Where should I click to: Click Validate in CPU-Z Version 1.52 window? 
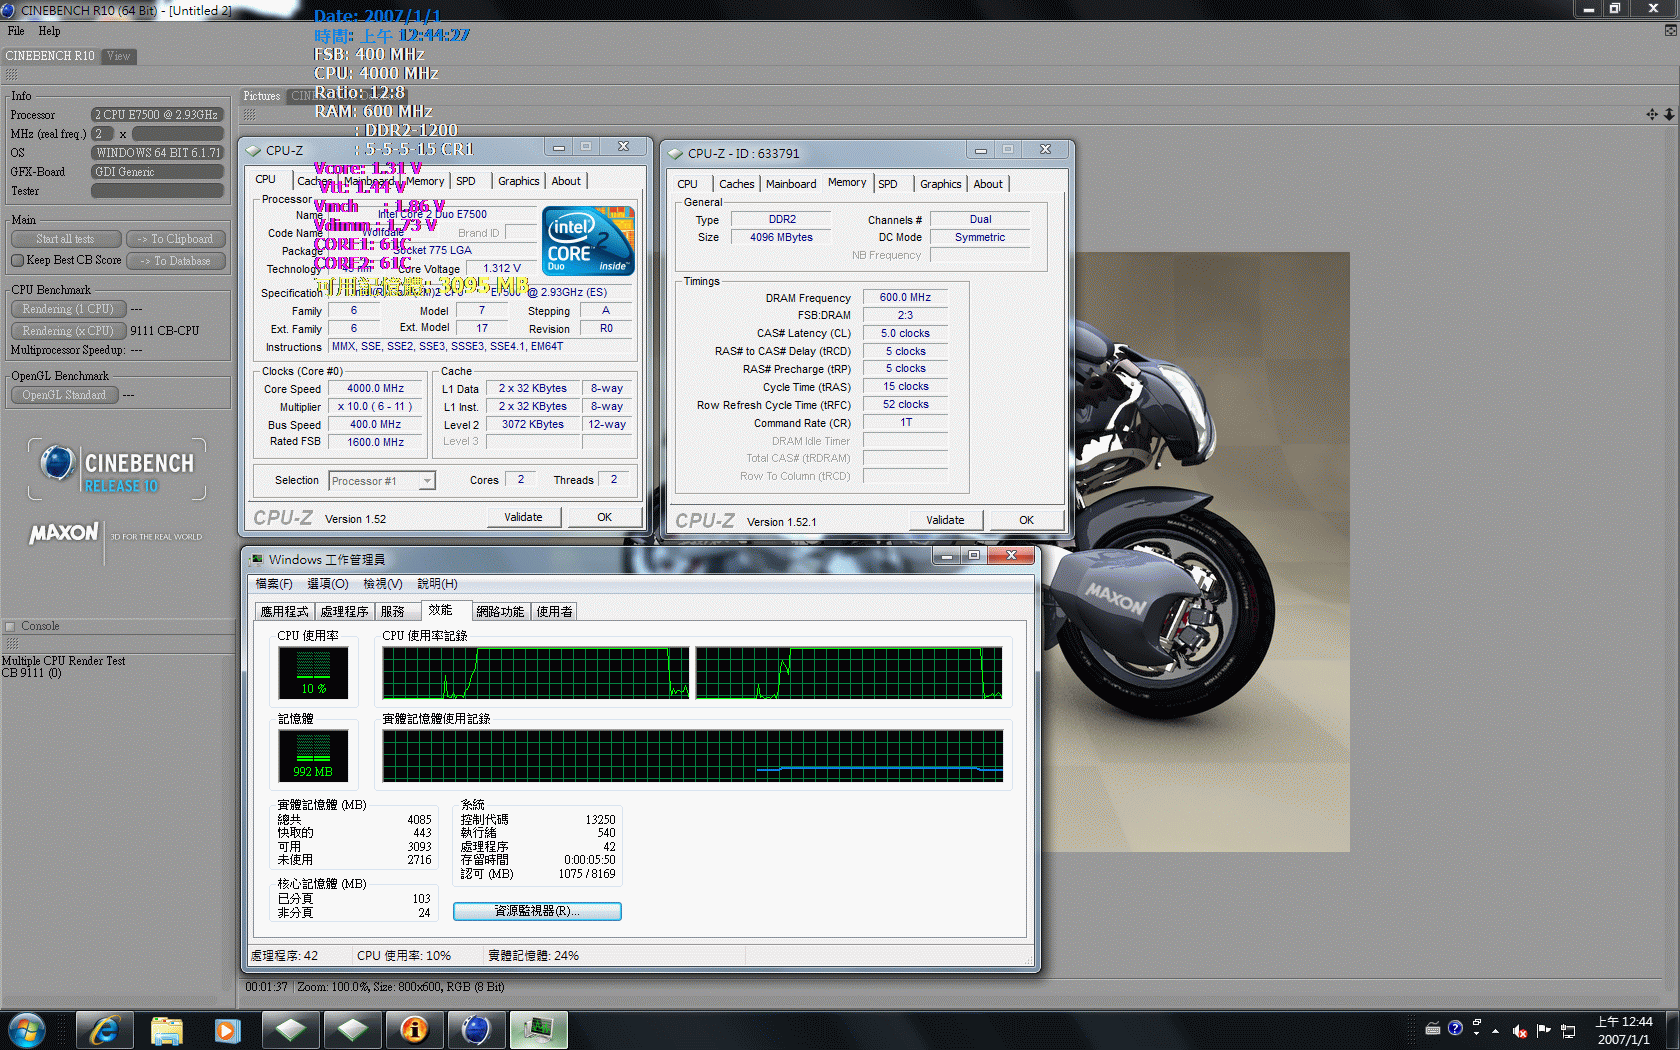pyautogui.click(x=523, y=517)
